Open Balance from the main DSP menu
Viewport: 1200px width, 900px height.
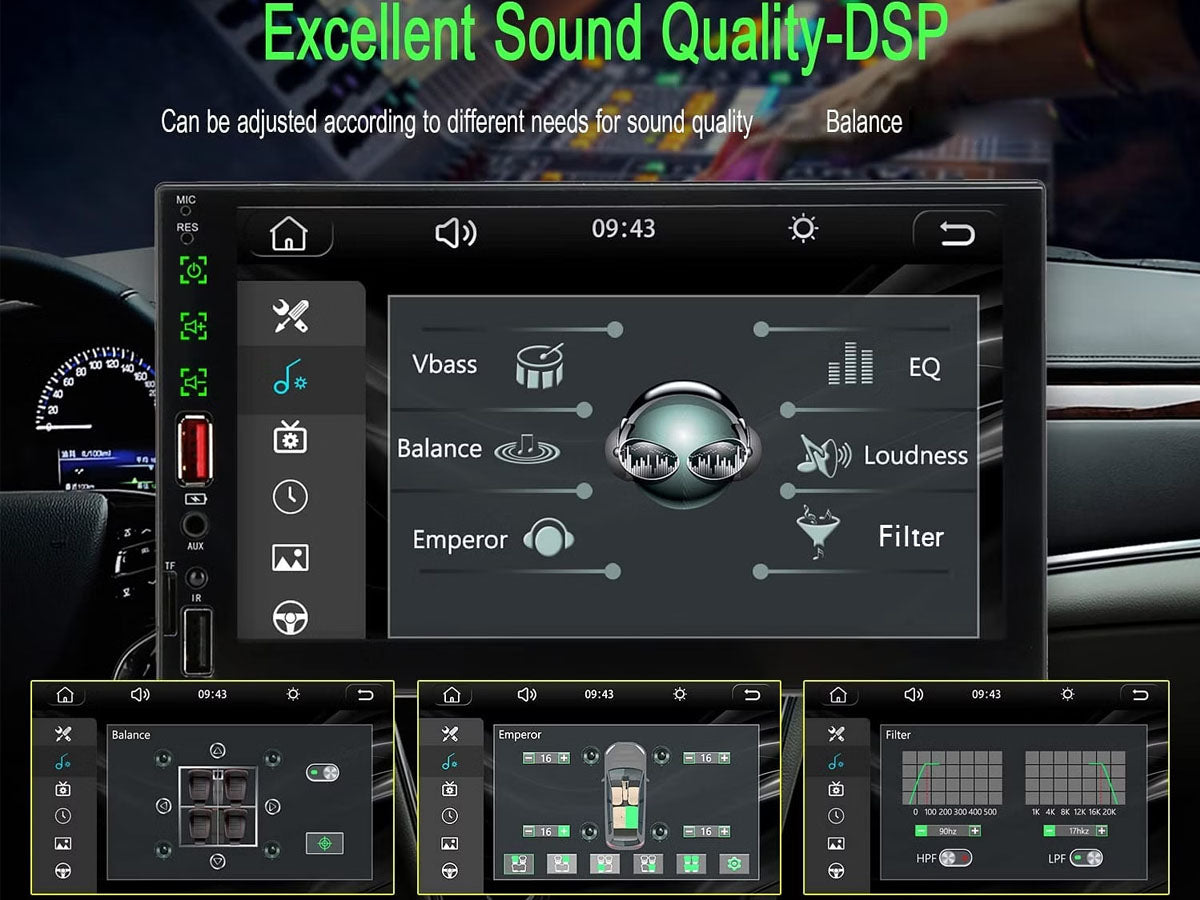click(x=478, y=448)
